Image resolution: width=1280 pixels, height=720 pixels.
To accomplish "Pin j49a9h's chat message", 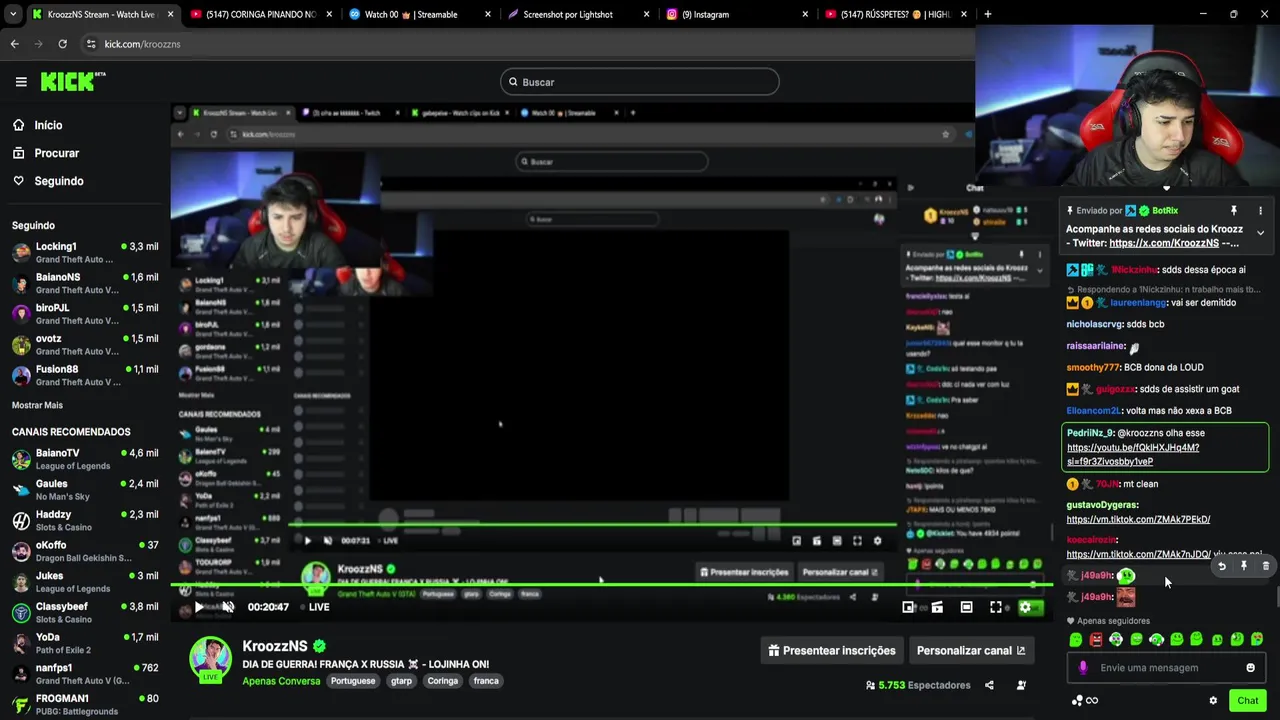I will [1243, 566].
